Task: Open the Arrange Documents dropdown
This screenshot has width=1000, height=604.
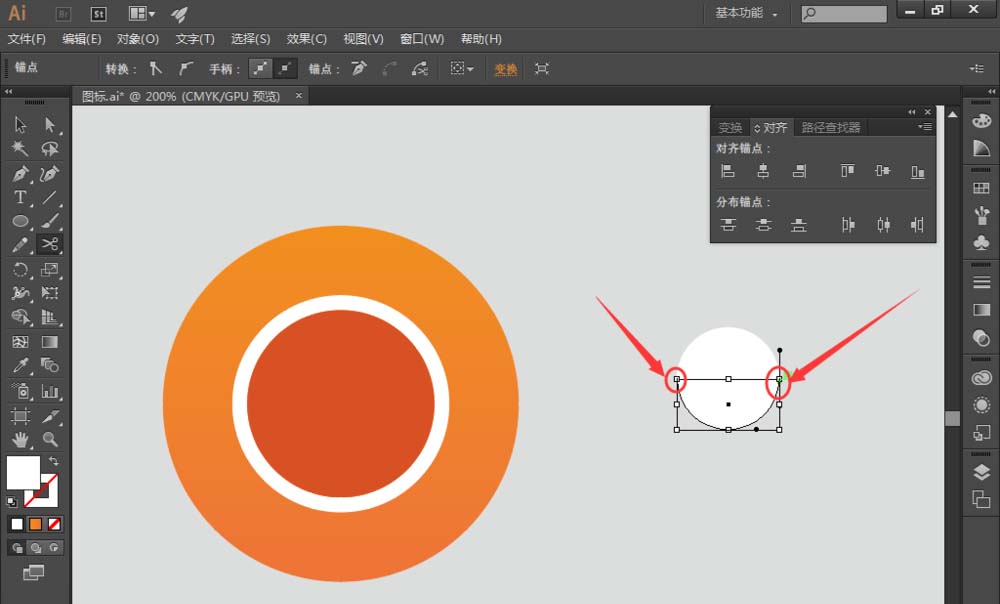Action: tap(142, 13)
